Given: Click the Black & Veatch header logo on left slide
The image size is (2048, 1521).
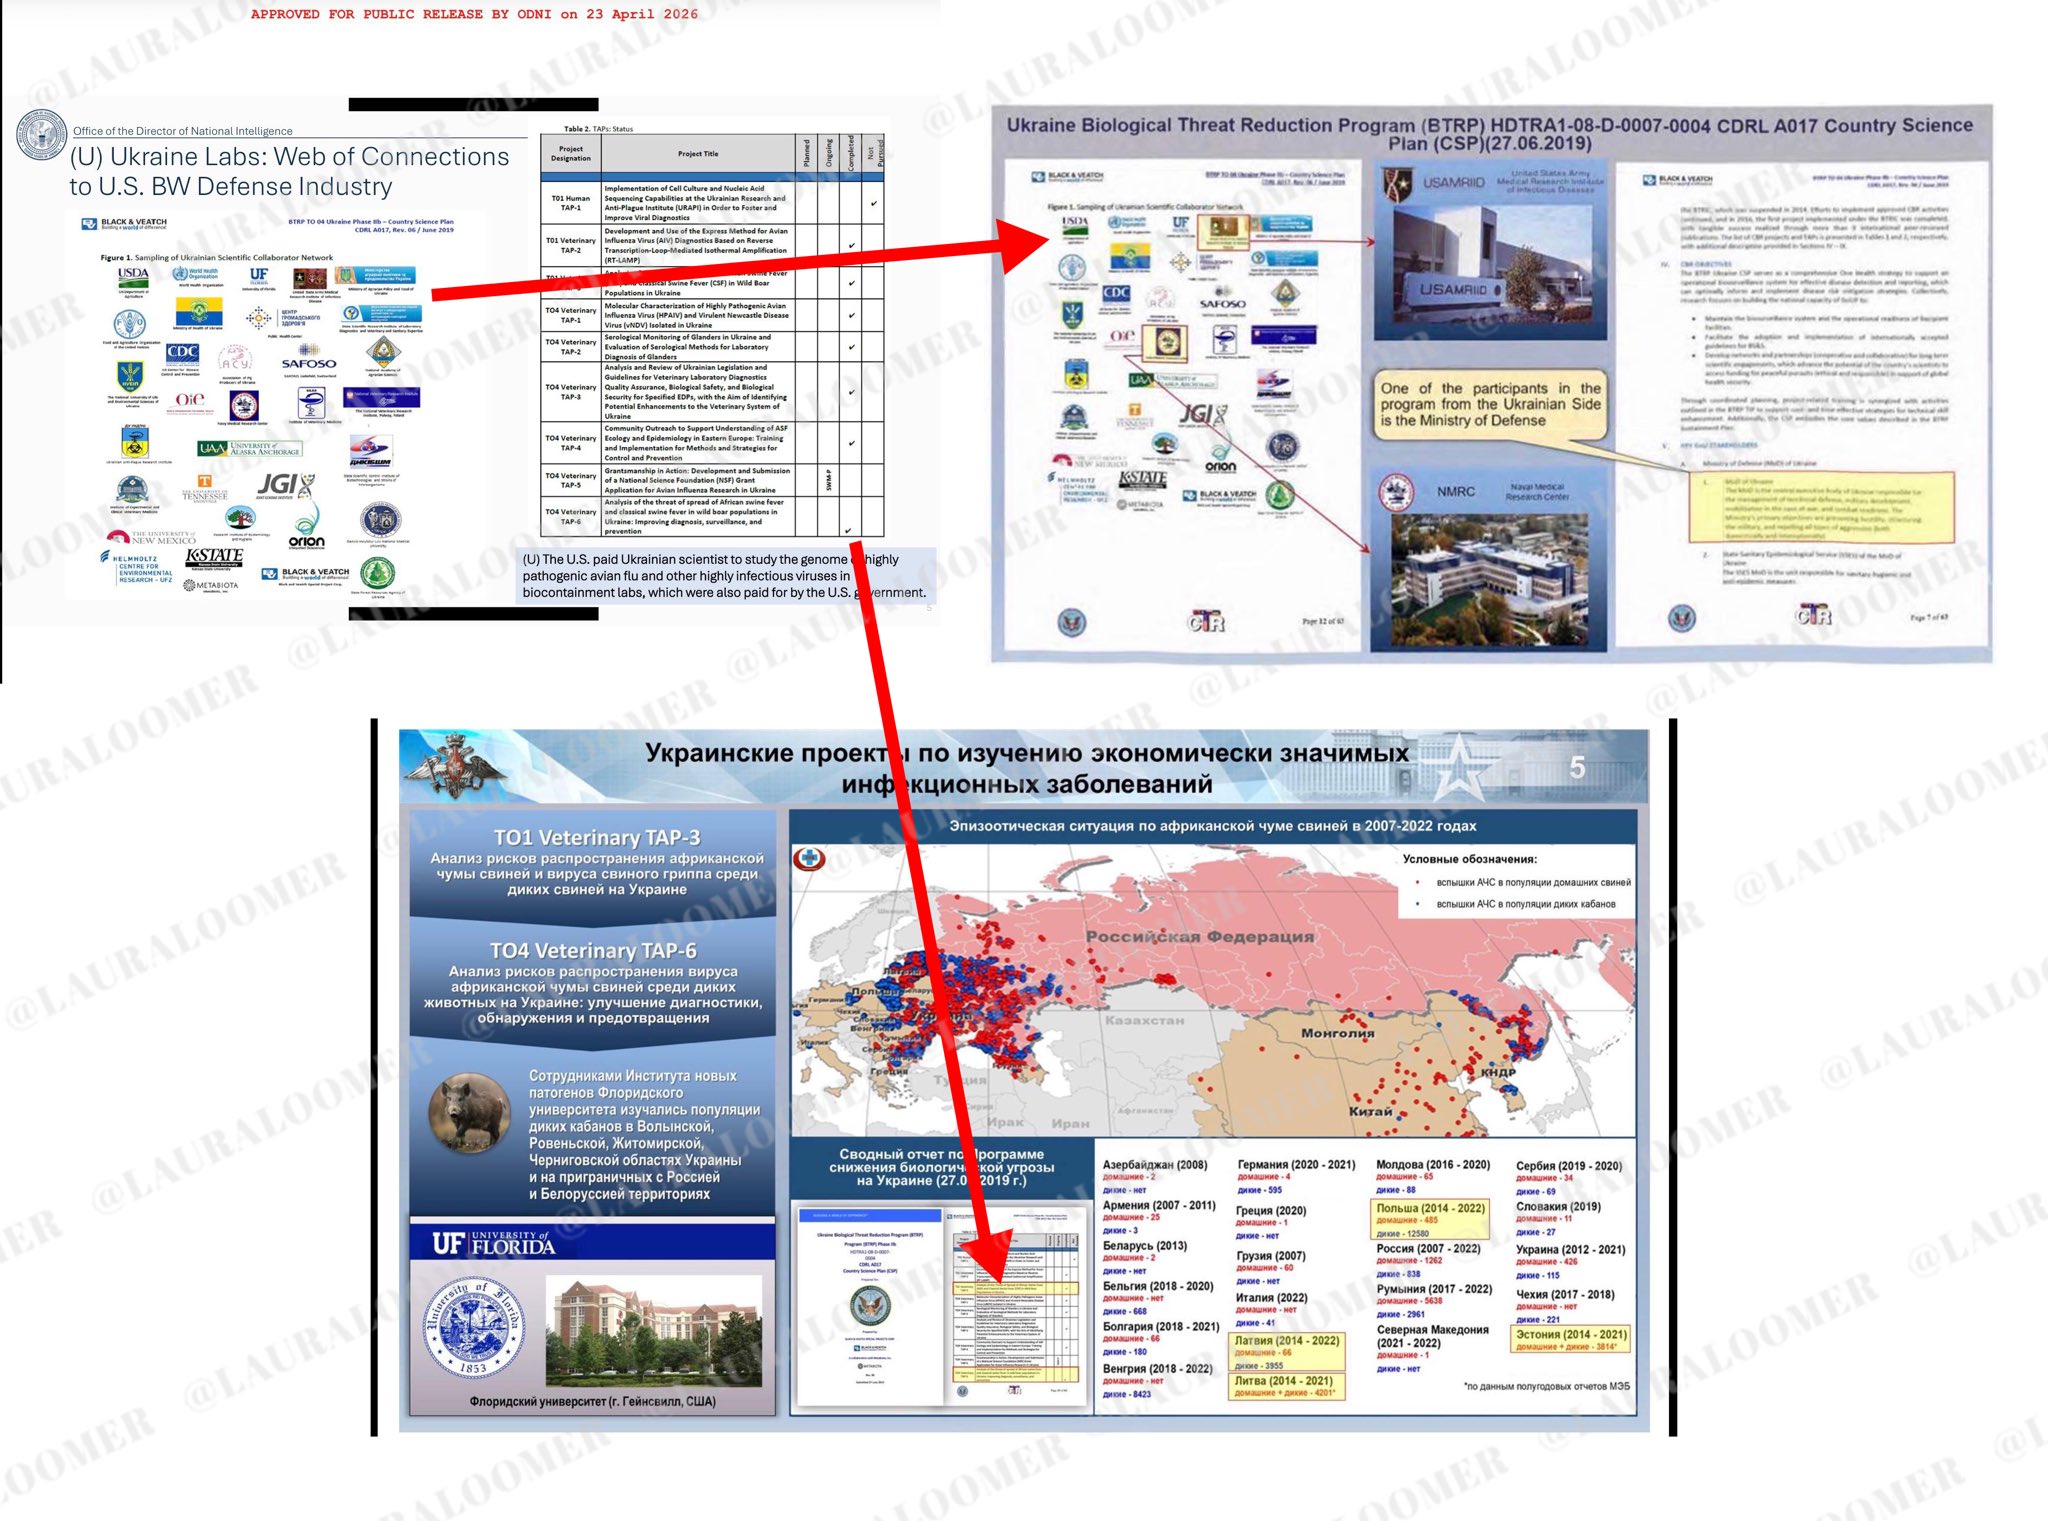Looking at the screenshot, I should pyautogui.click(x=124, y=224).
